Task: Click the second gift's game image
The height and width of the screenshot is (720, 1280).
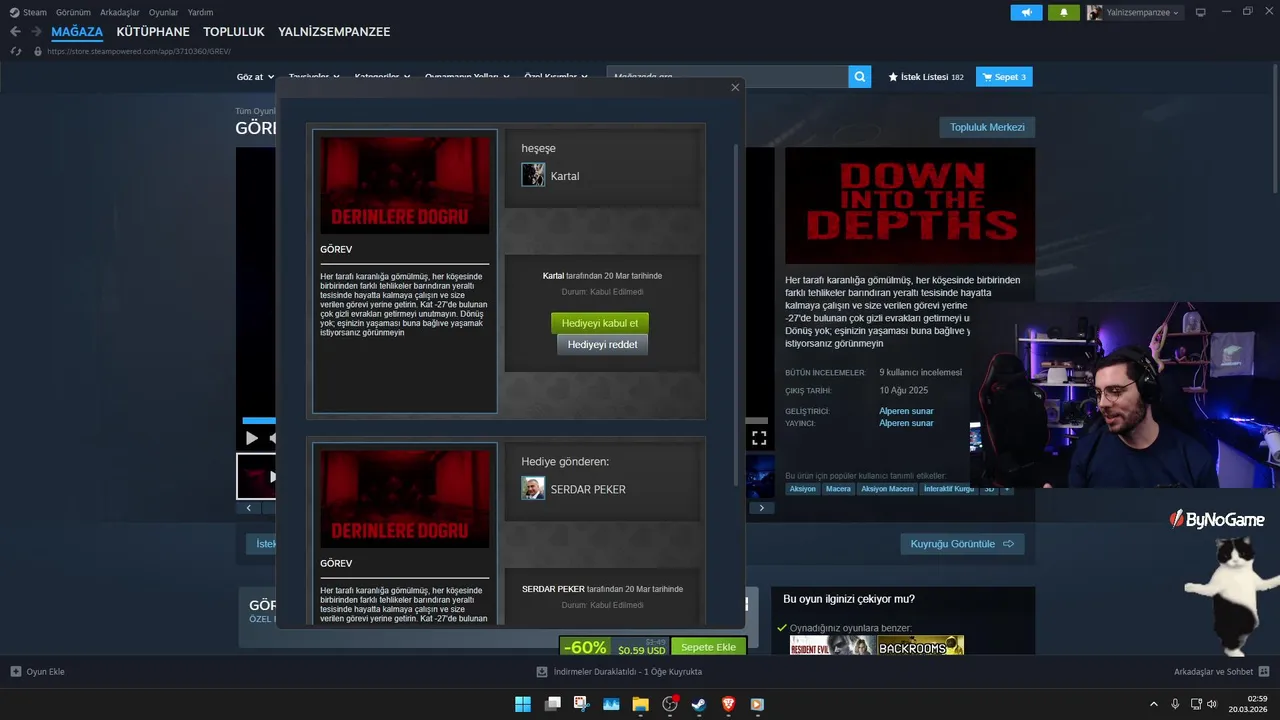Action: coord(405,498)
